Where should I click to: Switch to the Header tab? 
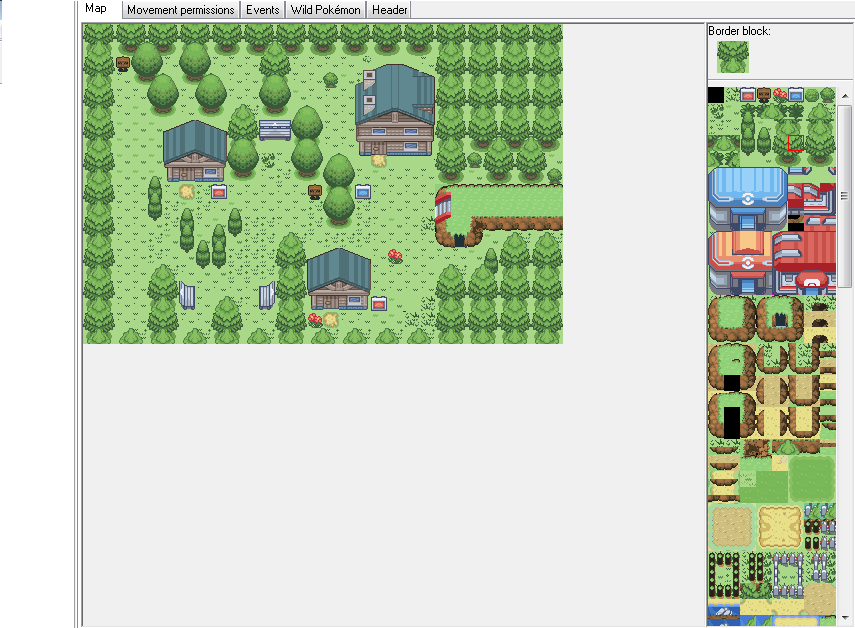pyautogui.click(x=389, y=10)
